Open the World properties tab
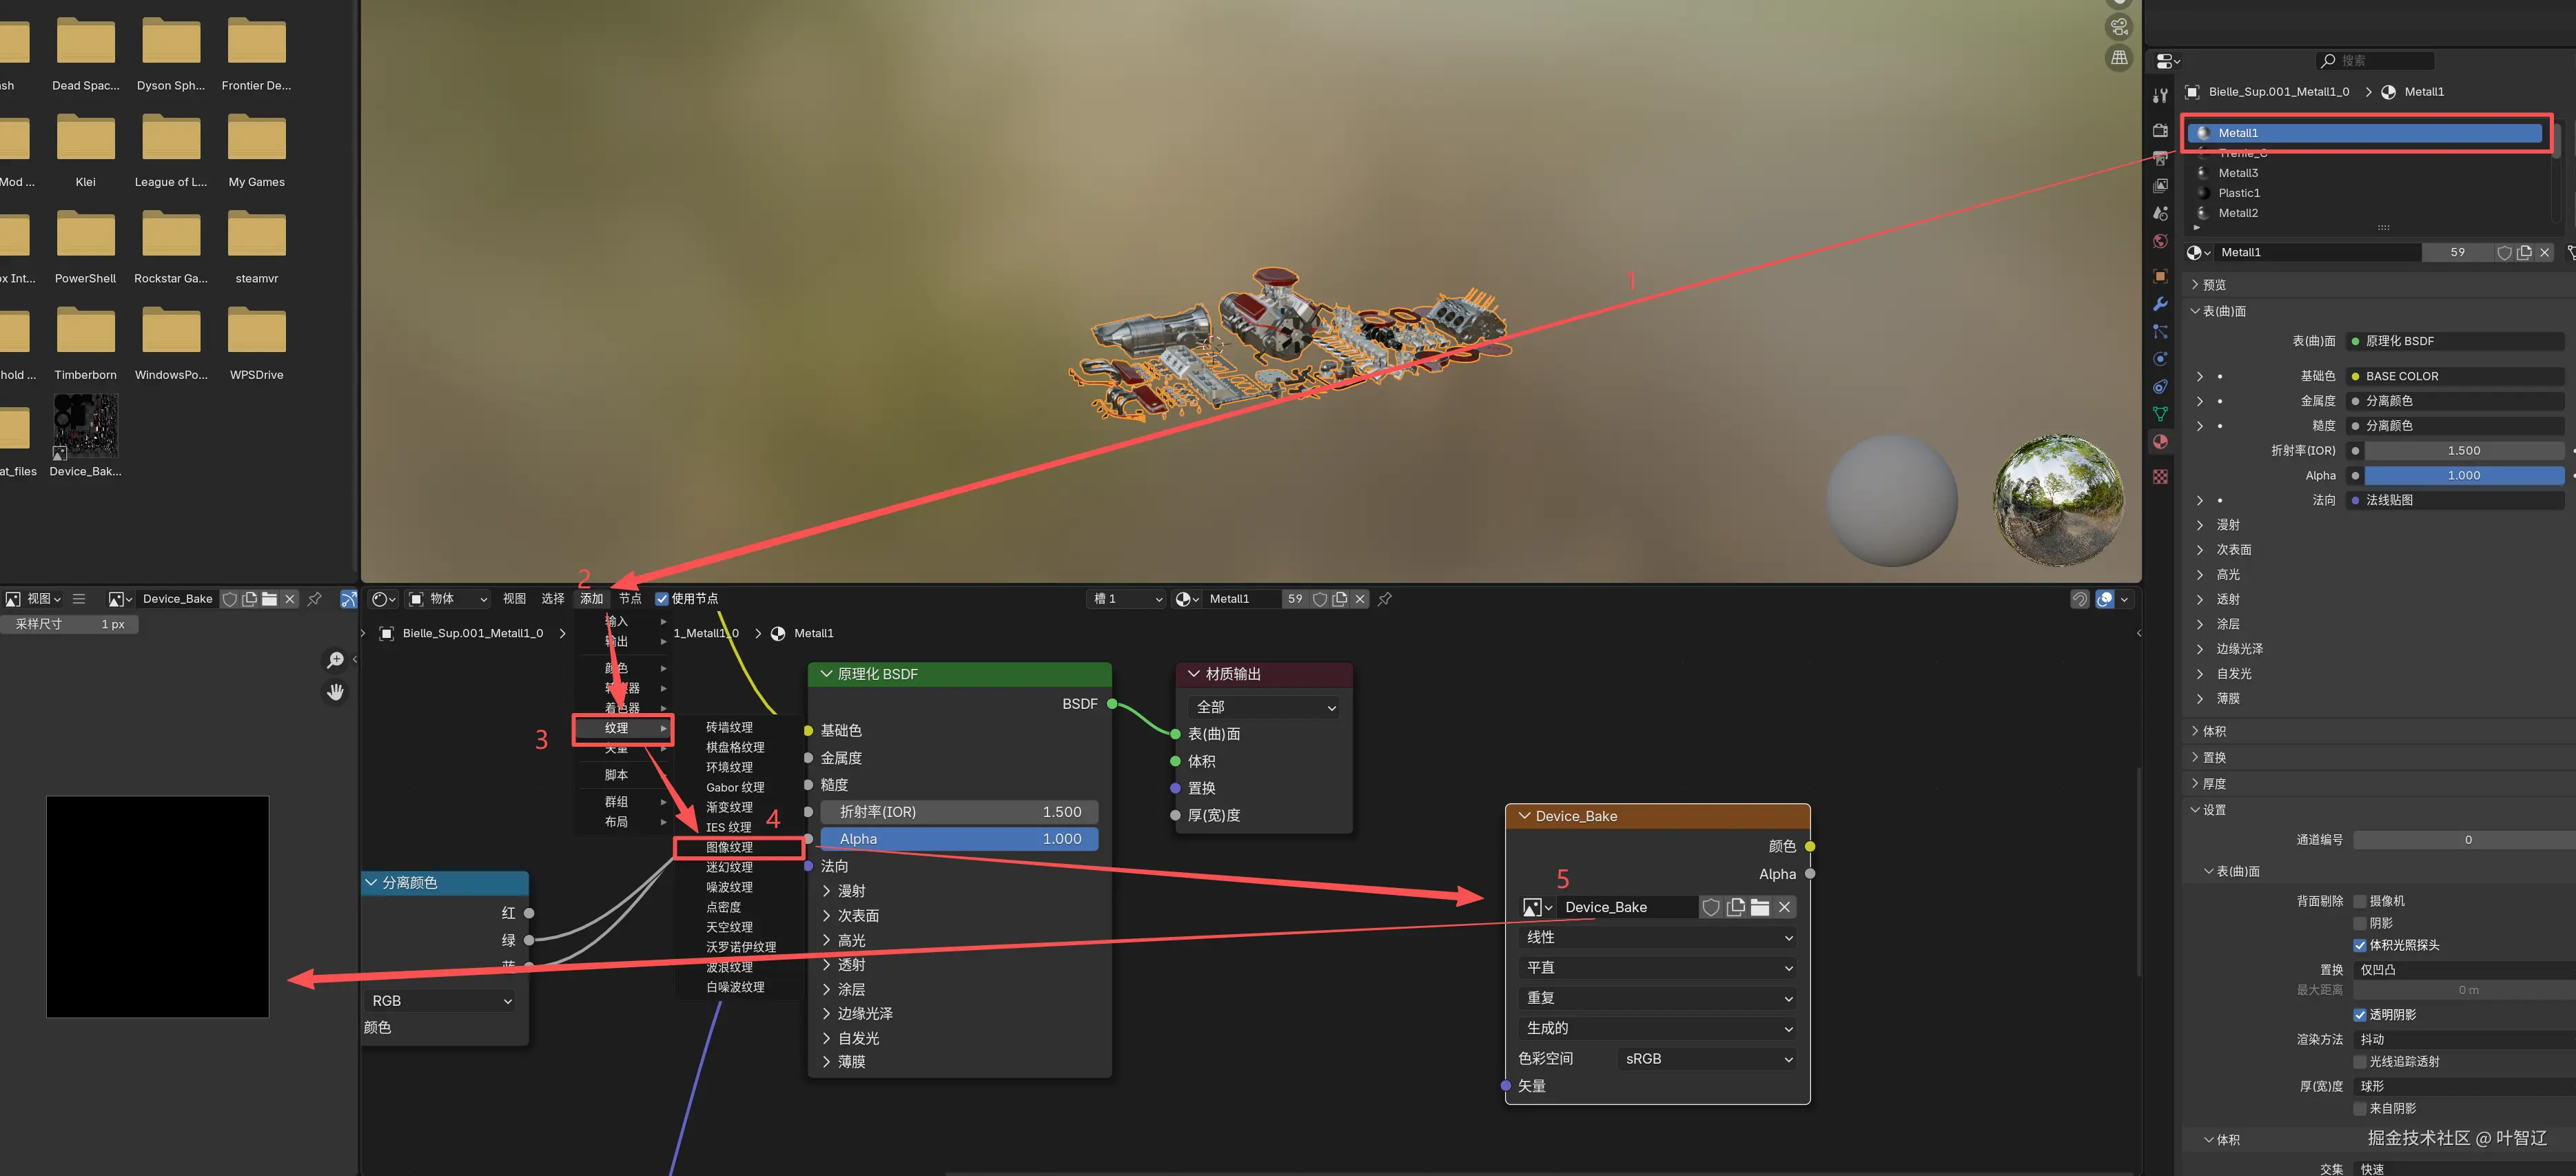The width and height of the screenshot is (2576, 1176). click(x=2160, y=241)
